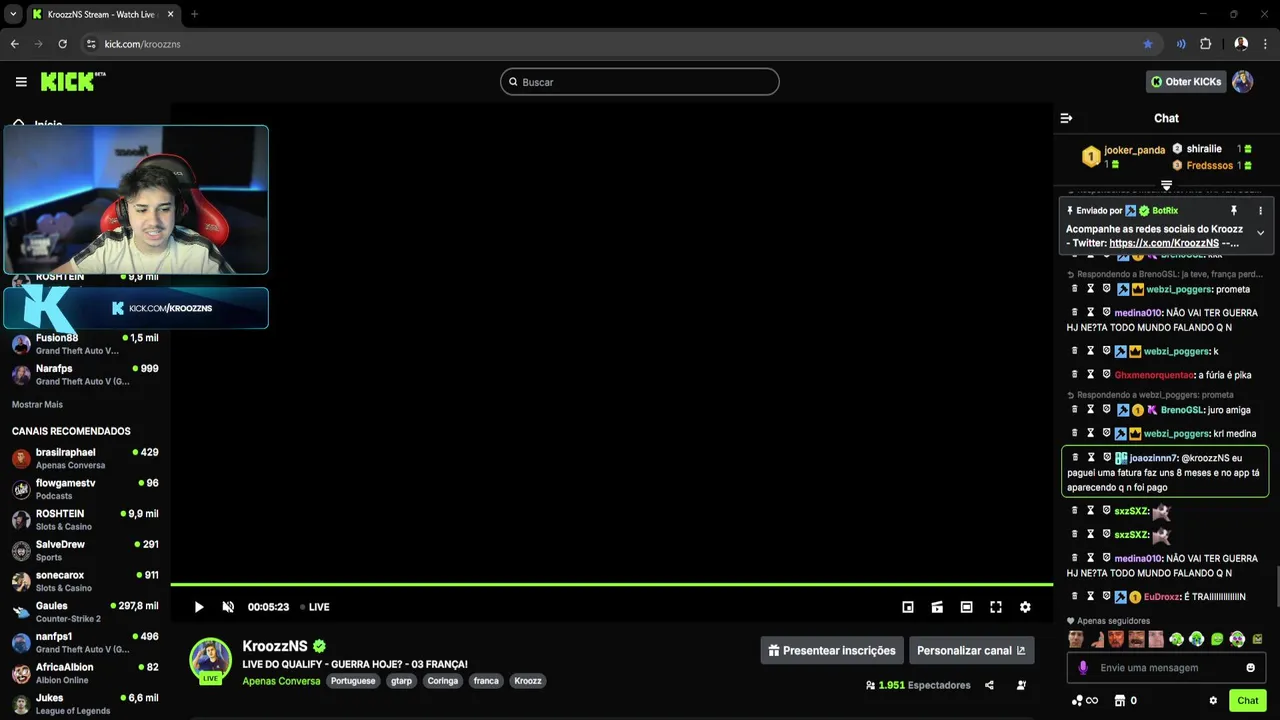Seek on the green stream progress bar
The width and height of the screenshot is (1280, 720).
point(611,584)
